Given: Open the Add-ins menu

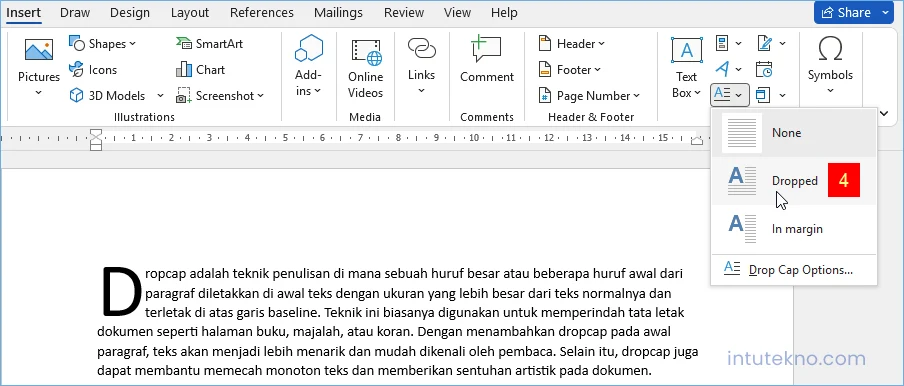Looking at the screenshot, I should click(308, 67).
